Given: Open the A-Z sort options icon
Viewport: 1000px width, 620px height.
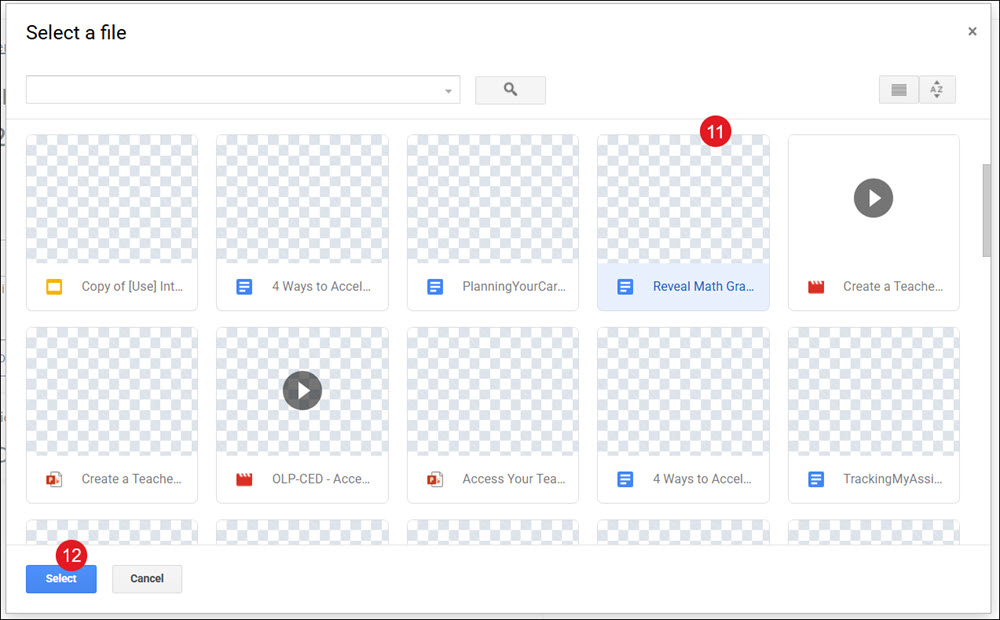Looking at the screenshot, I should click(x=937, y=90).
